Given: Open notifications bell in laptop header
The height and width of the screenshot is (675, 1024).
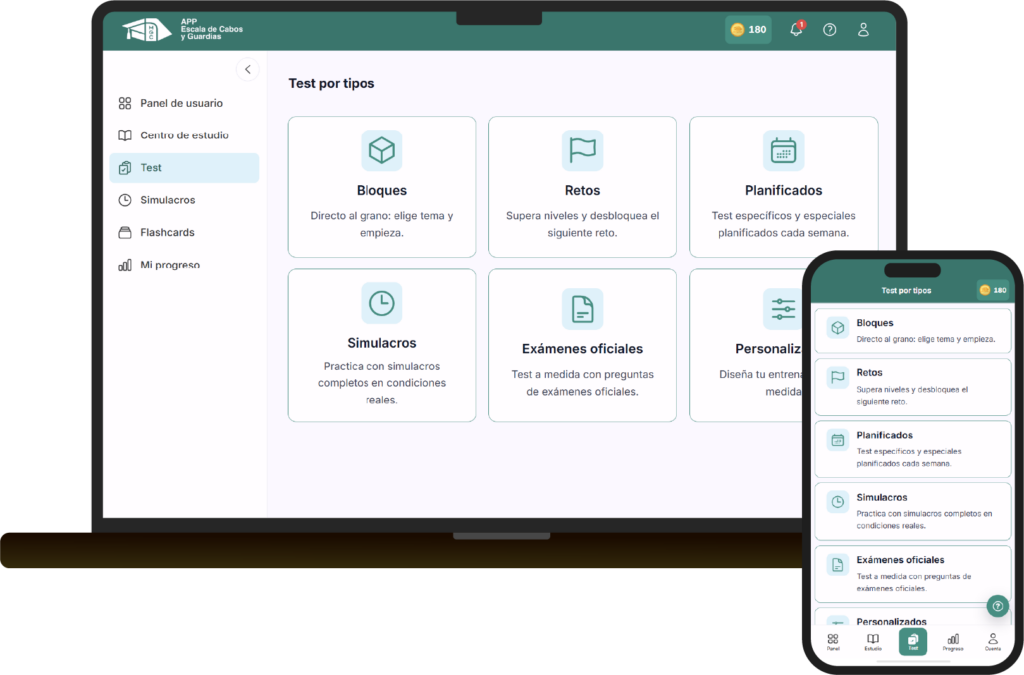Looking at the screenshot, I should pos(796,29).
